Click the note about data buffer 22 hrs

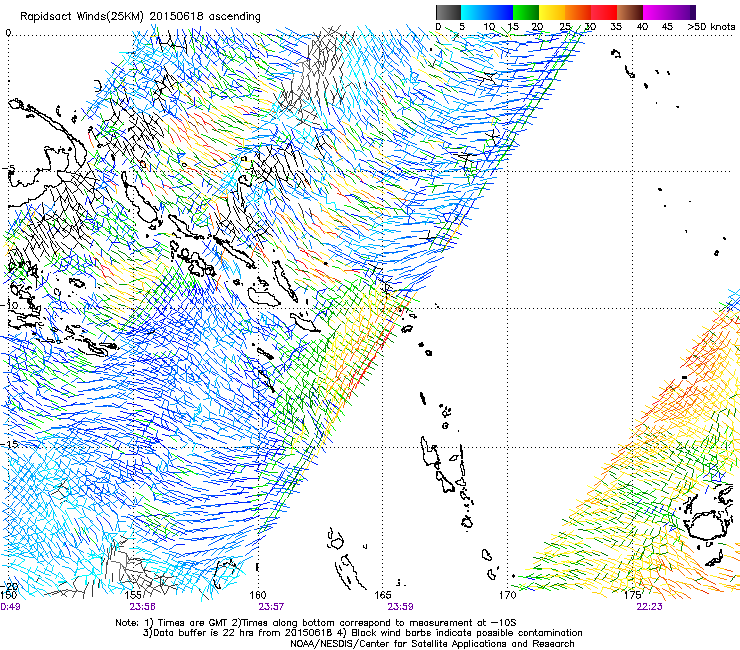pyautogui.click(x=362, y=633)
